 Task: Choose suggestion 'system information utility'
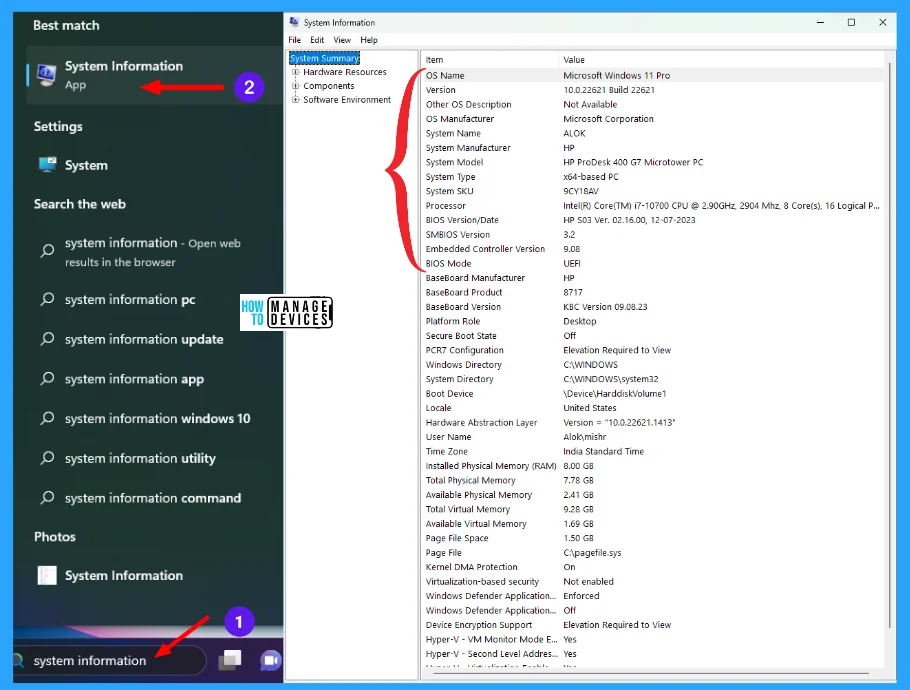tap(140, 458)
